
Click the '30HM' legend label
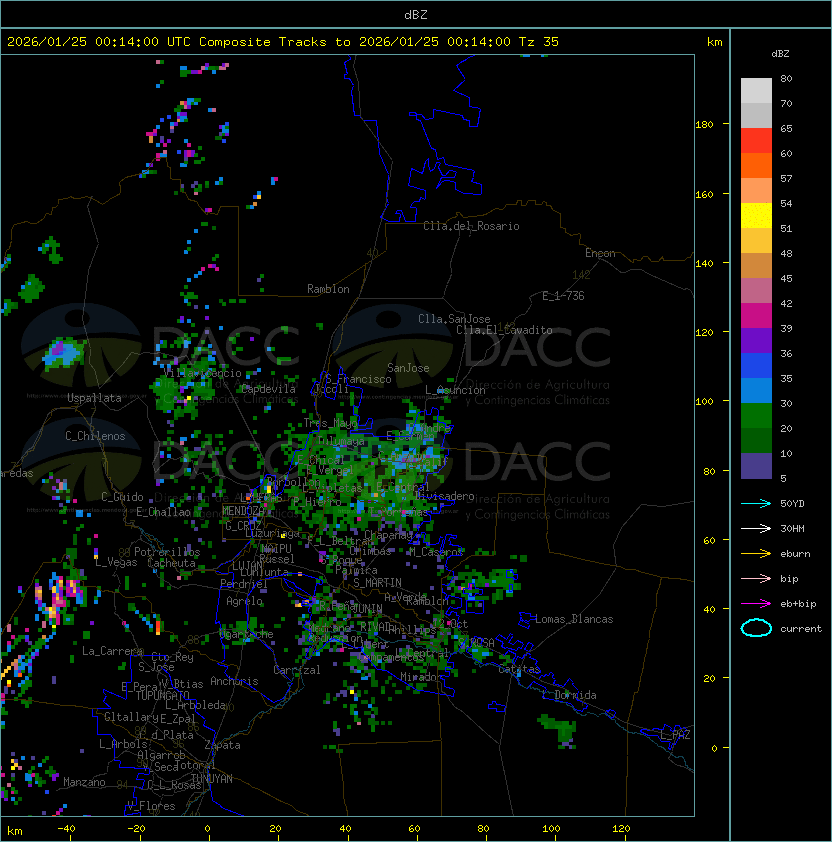coord(792,528)
